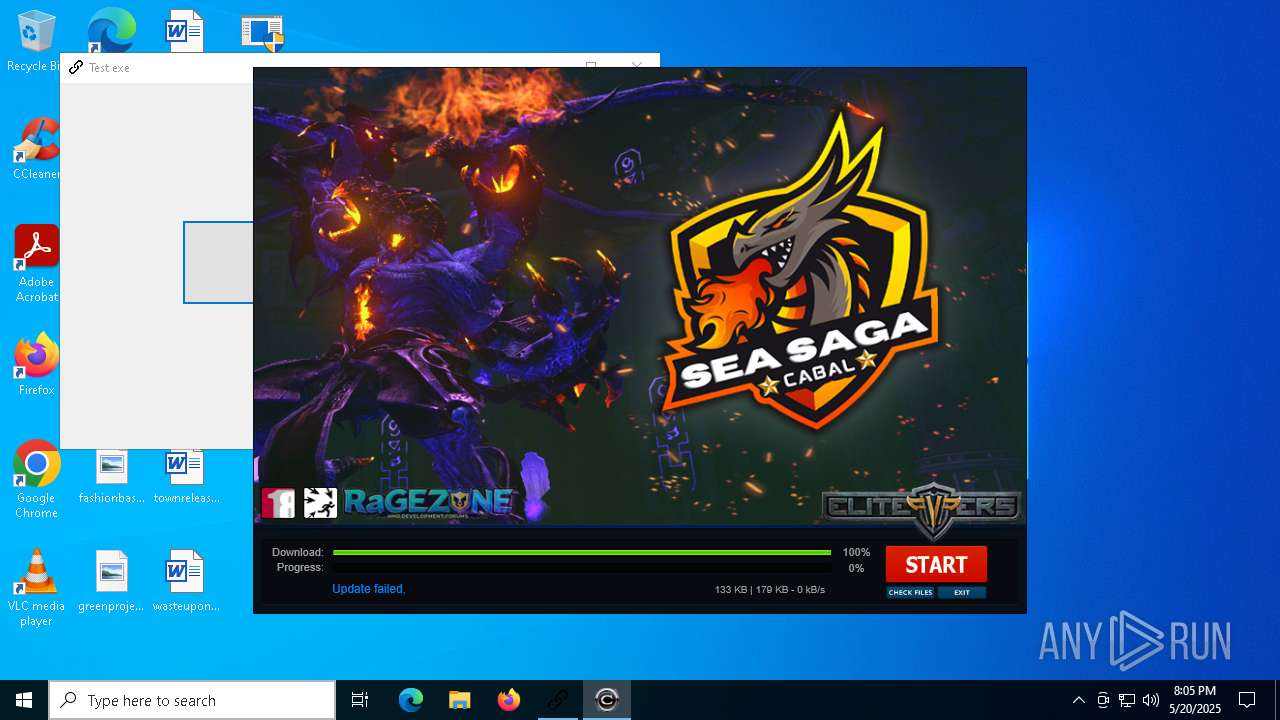The width and height of the screenshot is (1280, 720).
Task: Click the green Download progress bar
Action: click(x=582, y=552)
